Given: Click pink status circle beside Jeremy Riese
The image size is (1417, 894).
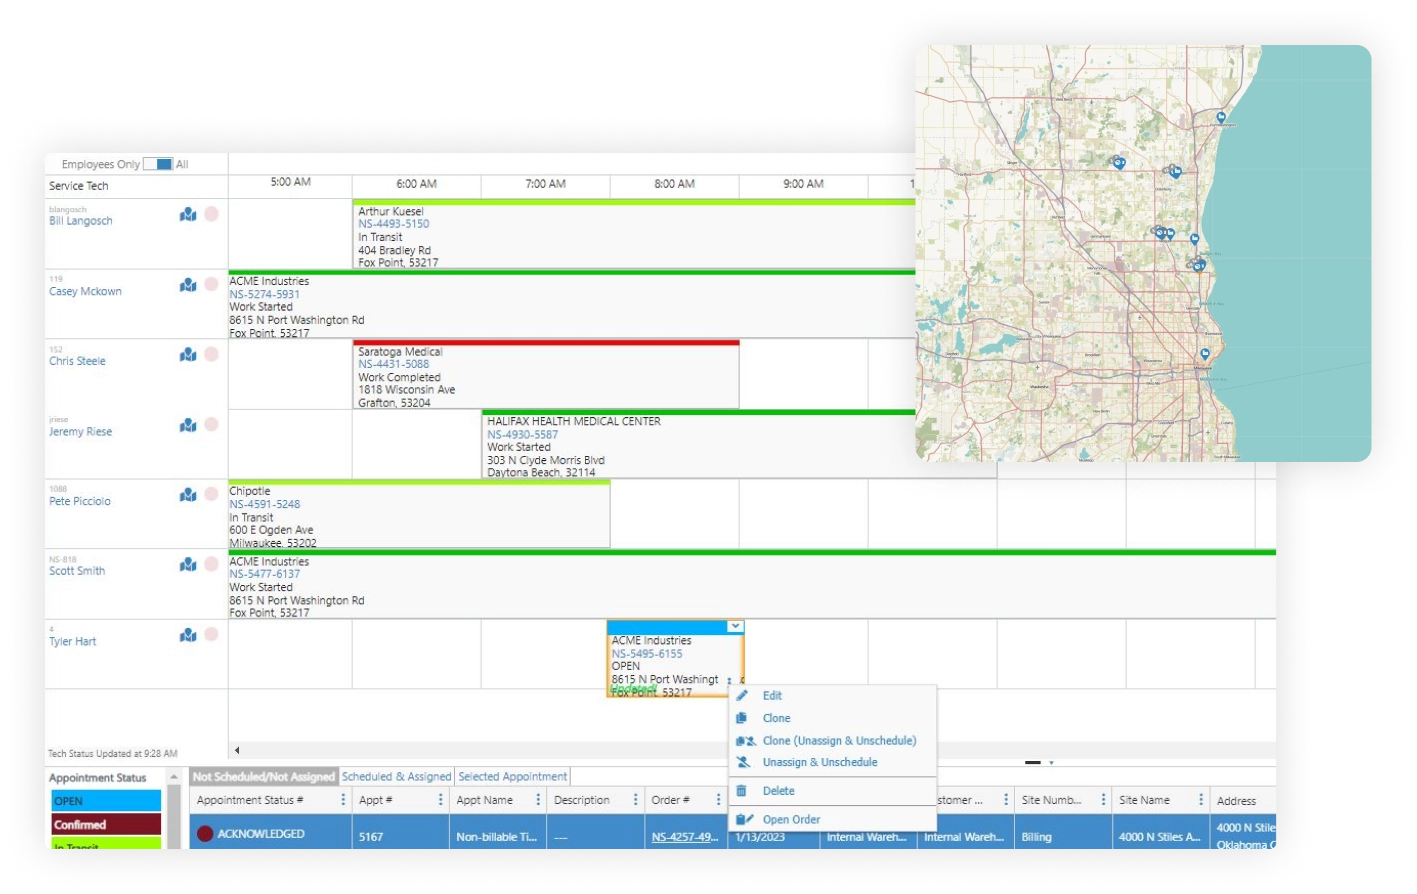Looking at the screenshot, I should point(211,424).
